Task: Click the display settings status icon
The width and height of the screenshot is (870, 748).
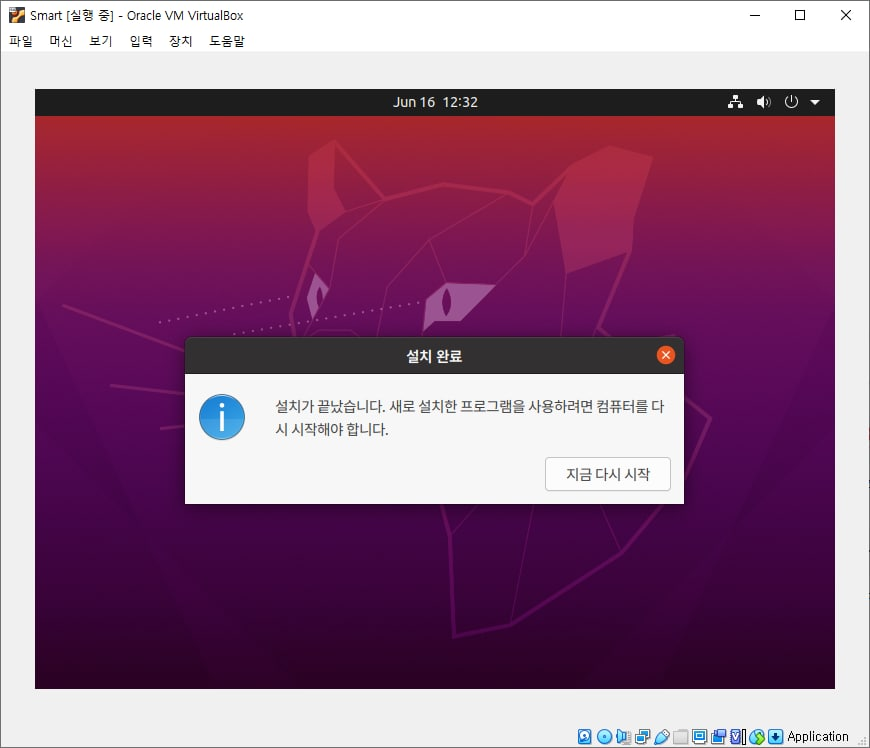Action: pos(700,736)
